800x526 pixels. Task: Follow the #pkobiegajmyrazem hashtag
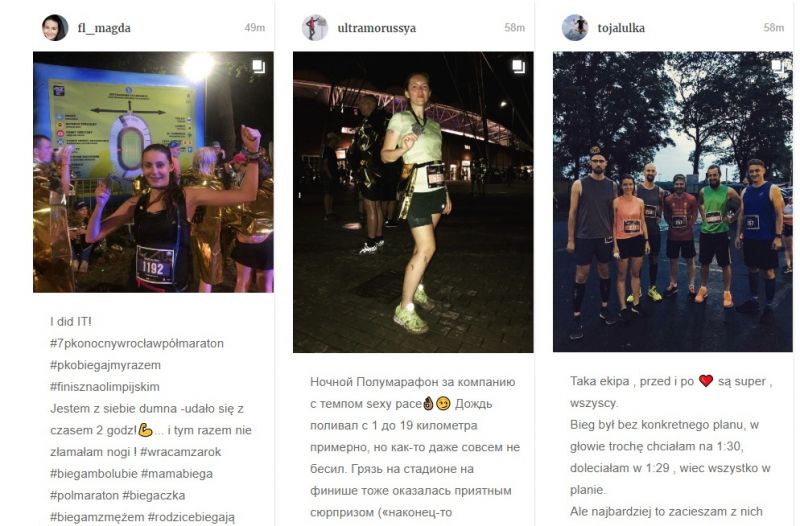click(x=105, y=365)
